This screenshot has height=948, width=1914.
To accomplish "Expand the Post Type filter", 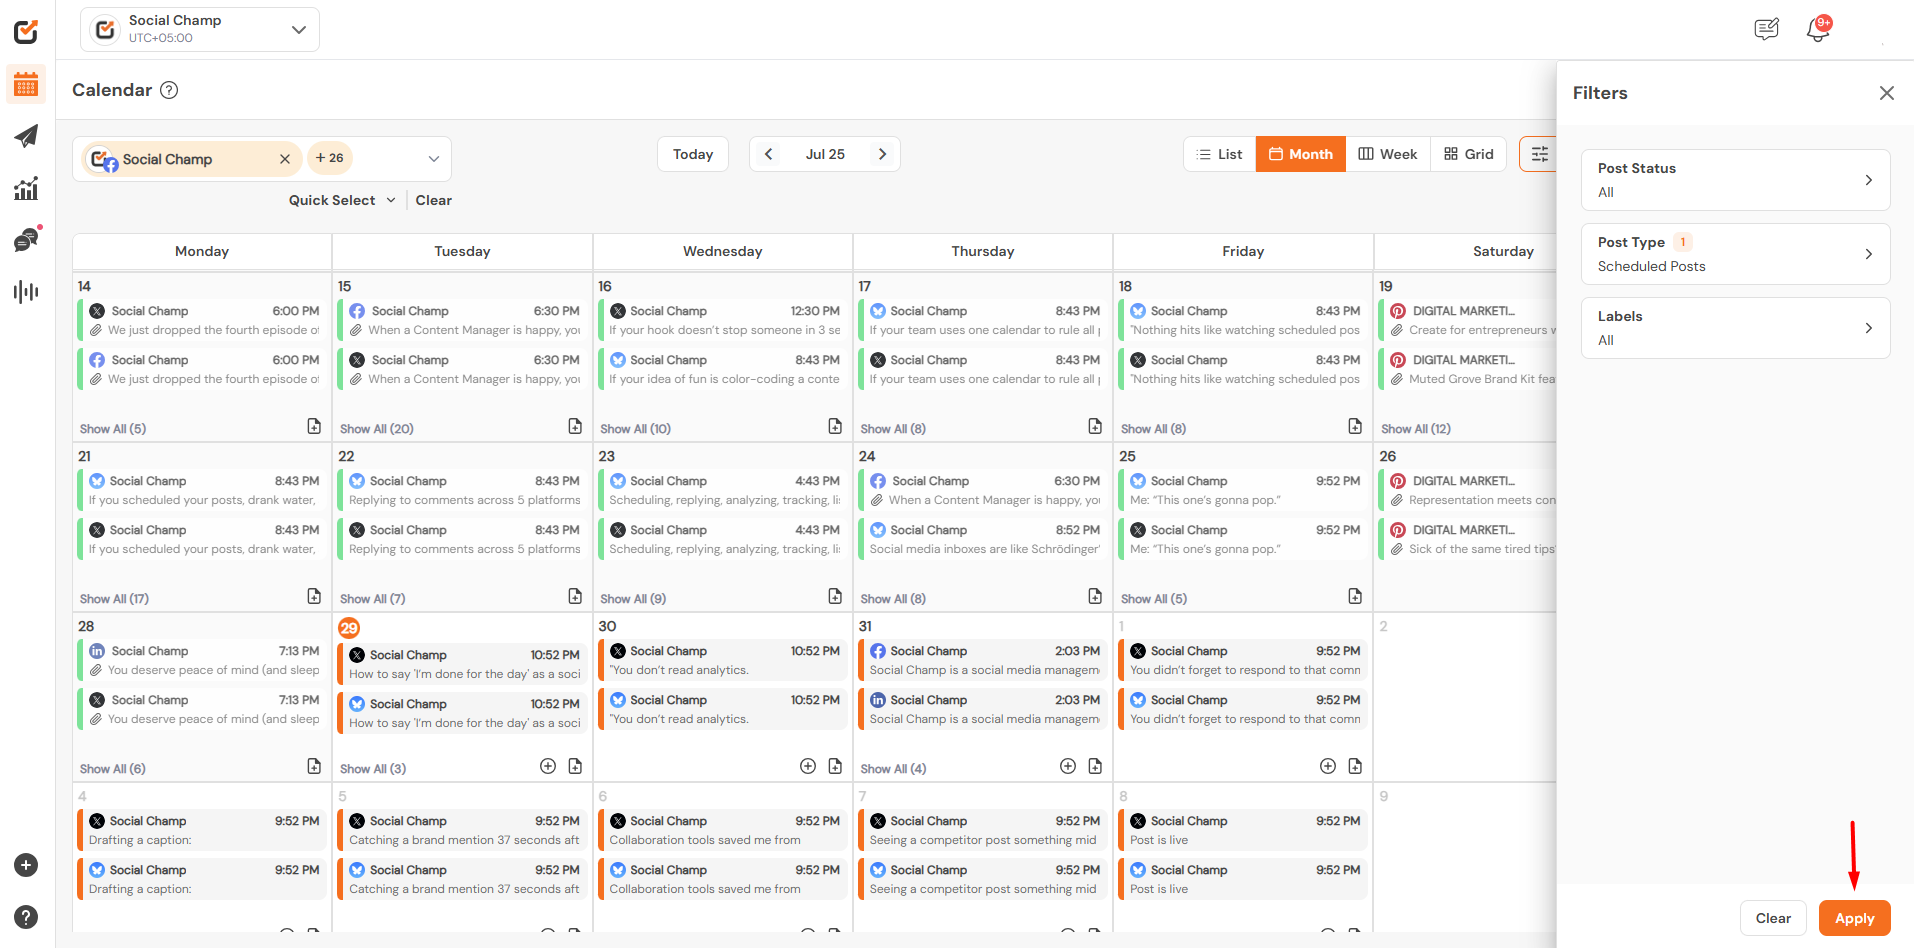I will click(x=1735, y=254).
